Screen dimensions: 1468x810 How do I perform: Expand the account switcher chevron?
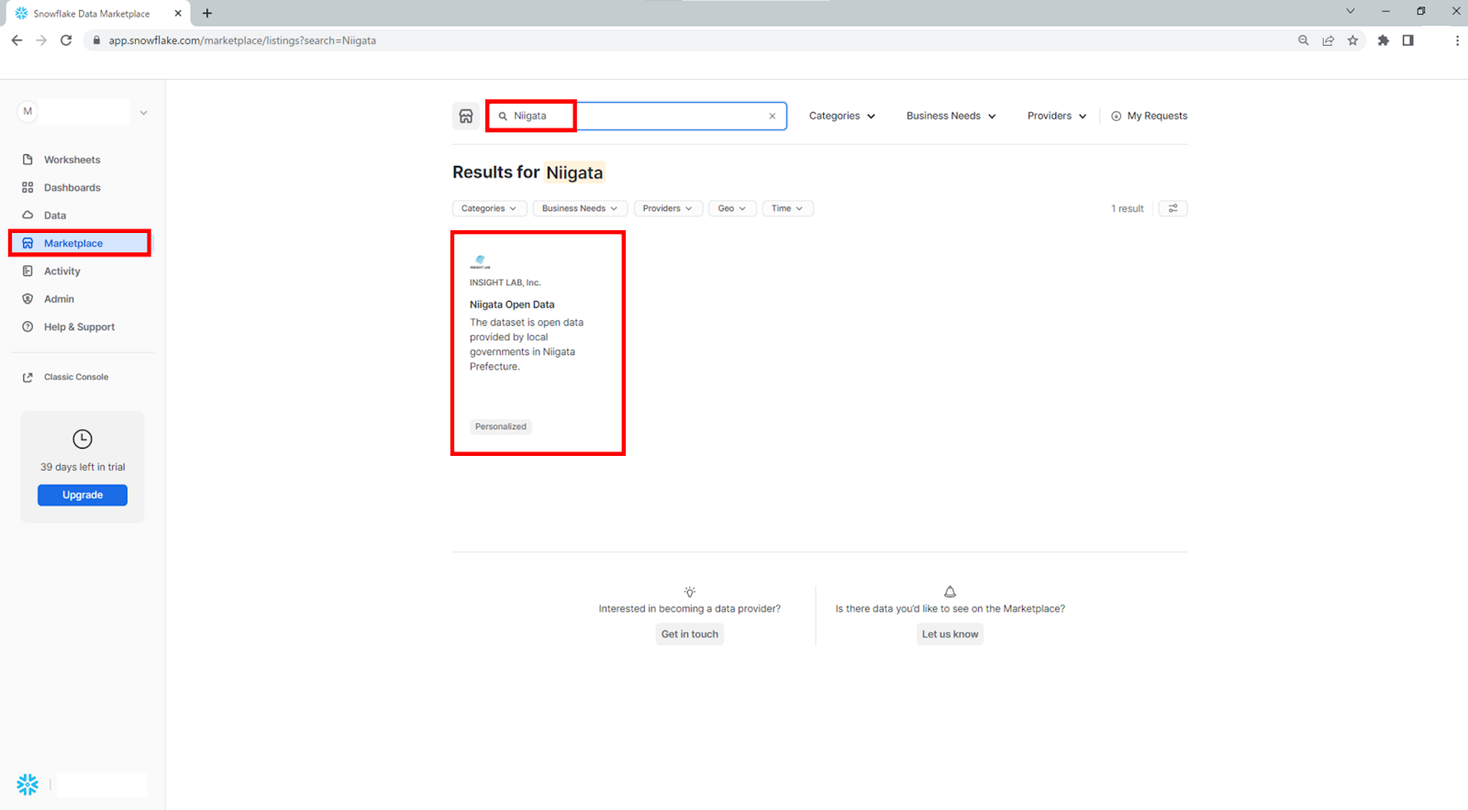coord(143,113)
